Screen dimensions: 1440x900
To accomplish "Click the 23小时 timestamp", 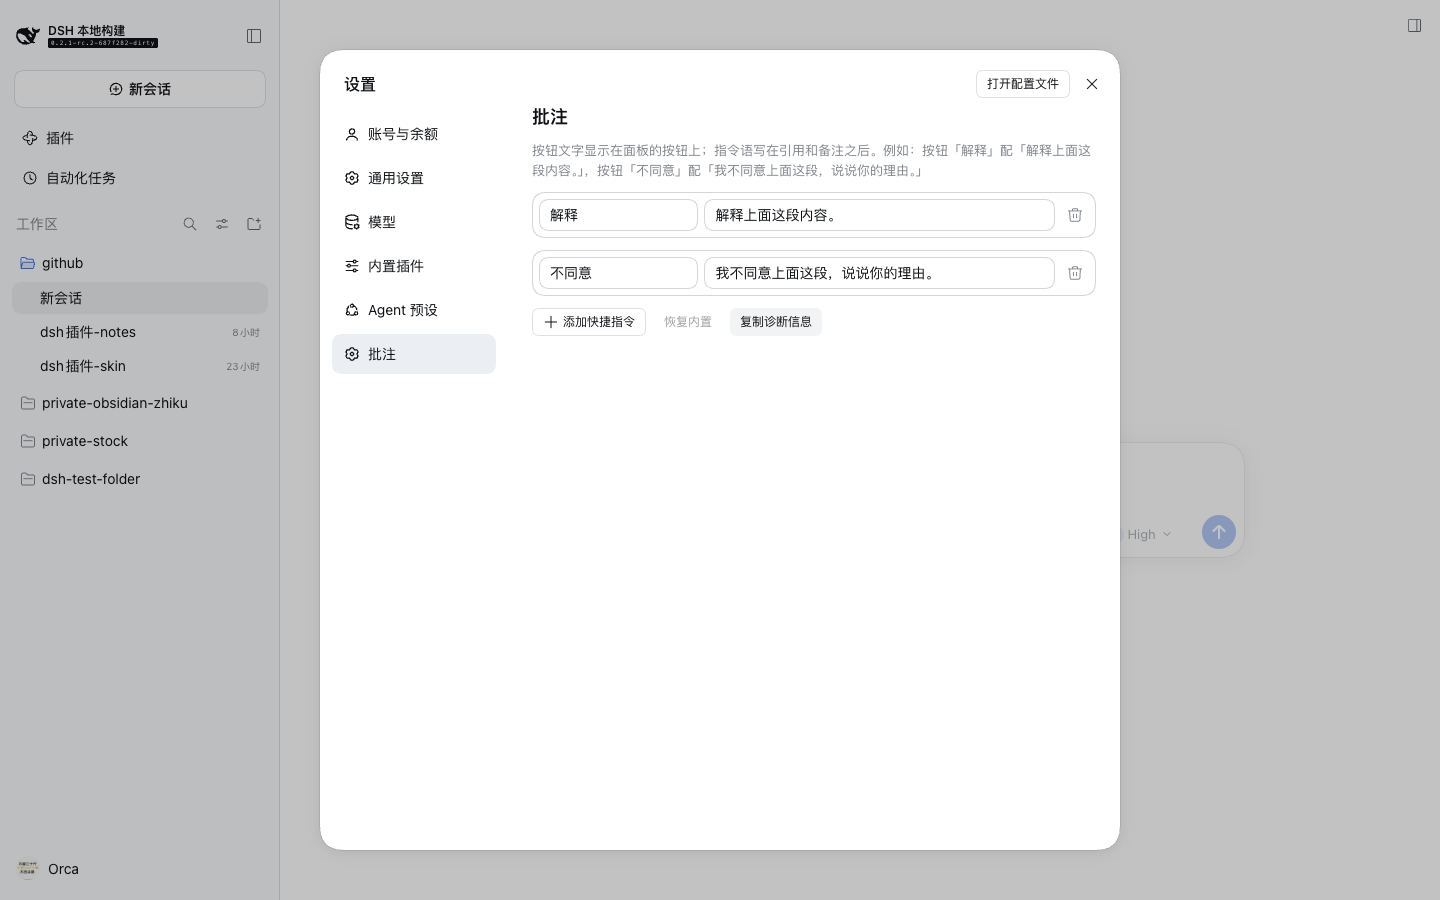I will click(243, 367).
